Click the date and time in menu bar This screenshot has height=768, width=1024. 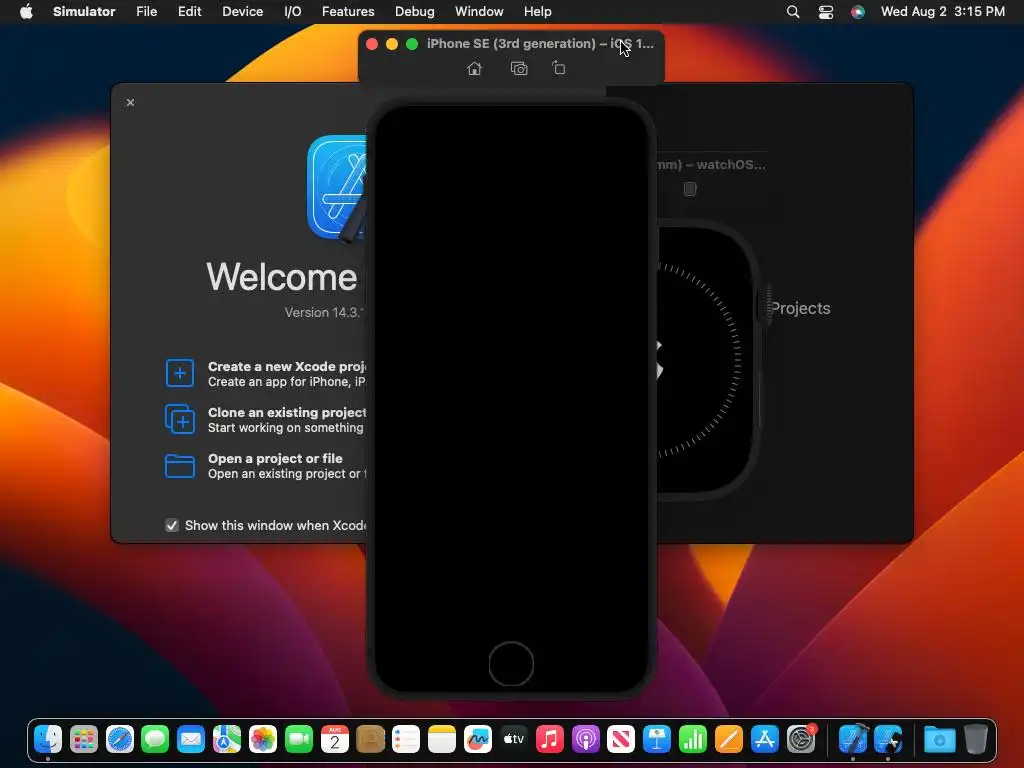942,11
